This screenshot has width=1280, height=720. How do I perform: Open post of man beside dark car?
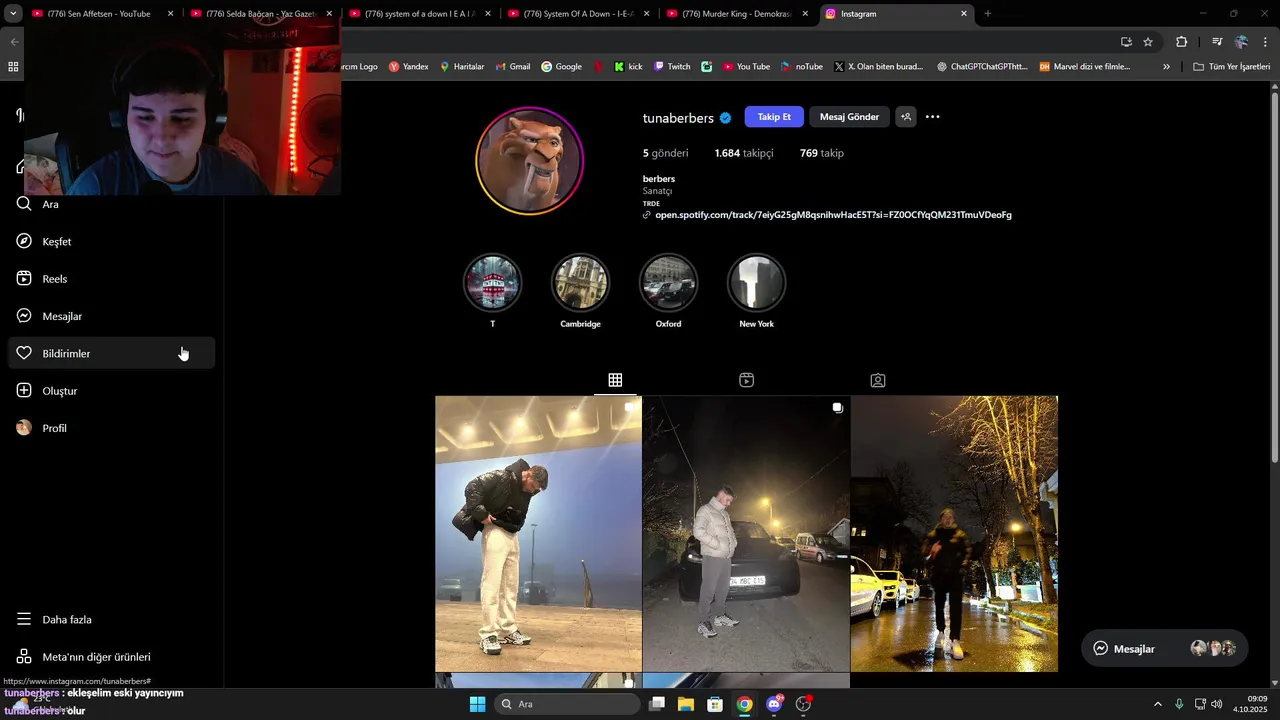tap(746, 534)
